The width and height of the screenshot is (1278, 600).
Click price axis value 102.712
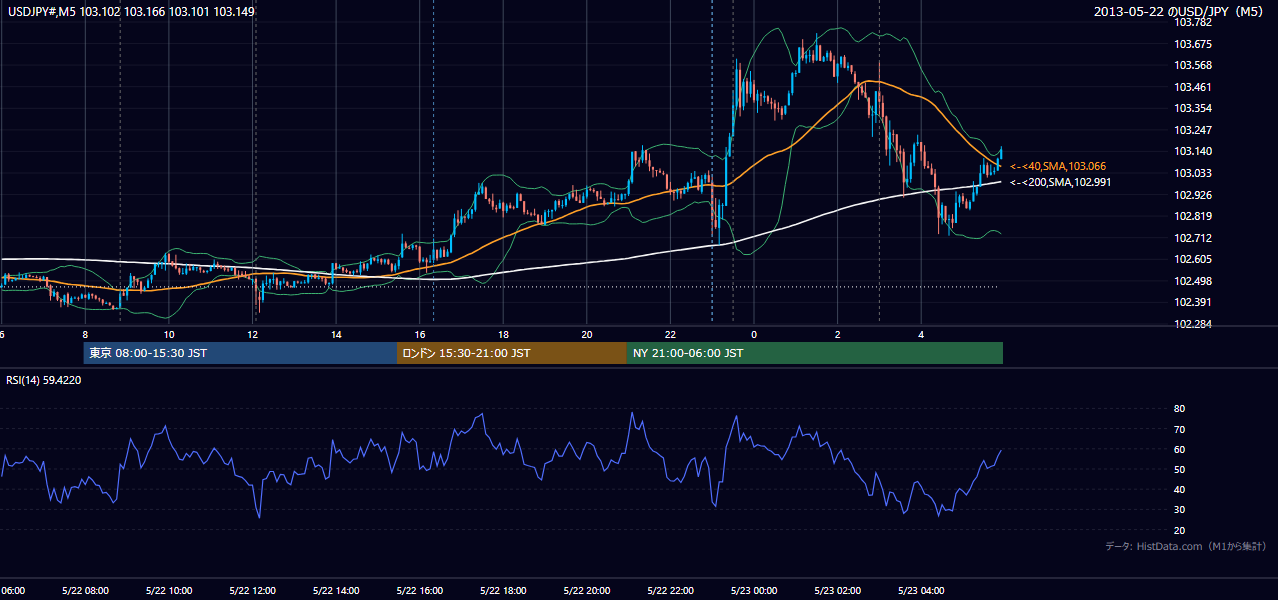[1193, 238]
